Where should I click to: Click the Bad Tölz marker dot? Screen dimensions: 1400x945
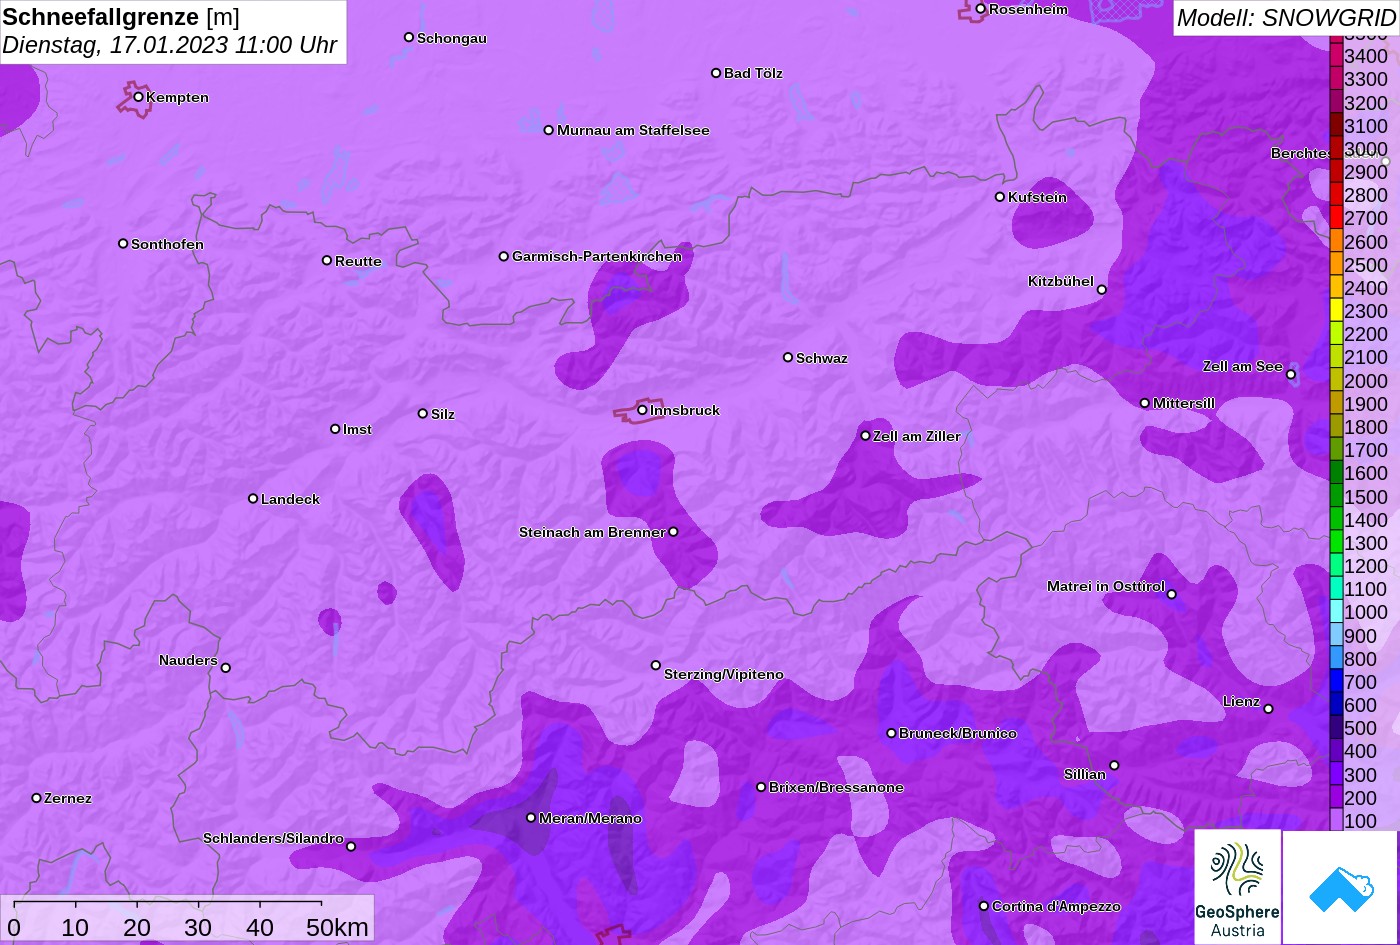tap(716, 73)
